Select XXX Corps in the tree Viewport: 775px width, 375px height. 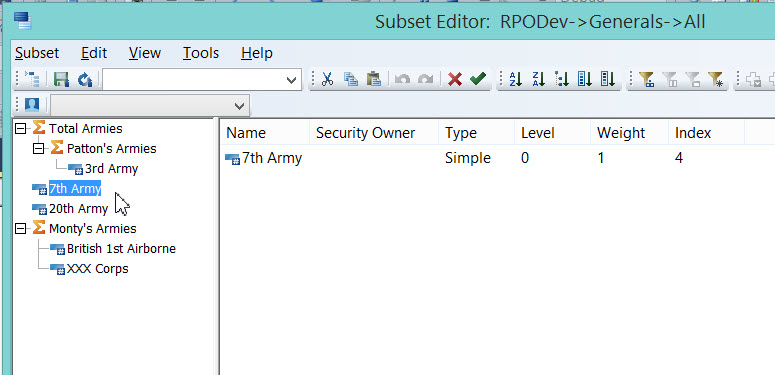(97, 269)
